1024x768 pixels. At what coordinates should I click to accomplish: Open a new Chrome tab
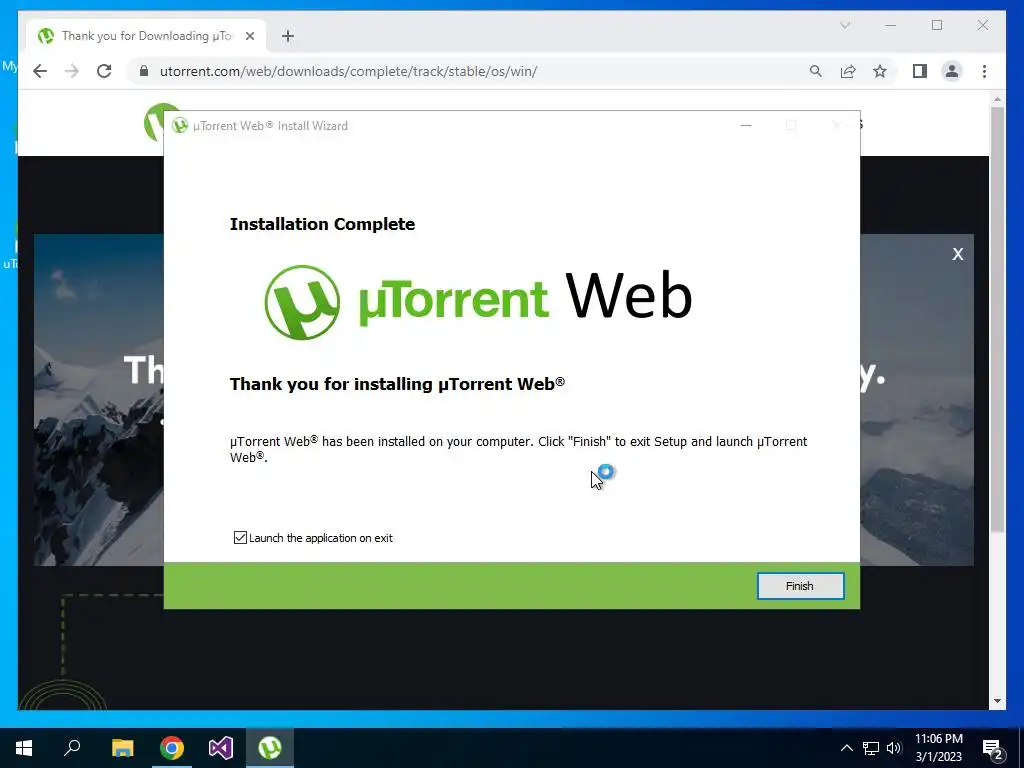coord(288,36)
